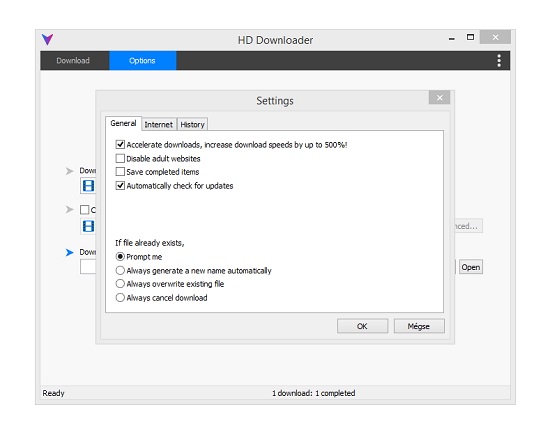The height and width of the screenshot is (430, 550).
Task: Click the Settings dialog title
Action: (275, 101)
